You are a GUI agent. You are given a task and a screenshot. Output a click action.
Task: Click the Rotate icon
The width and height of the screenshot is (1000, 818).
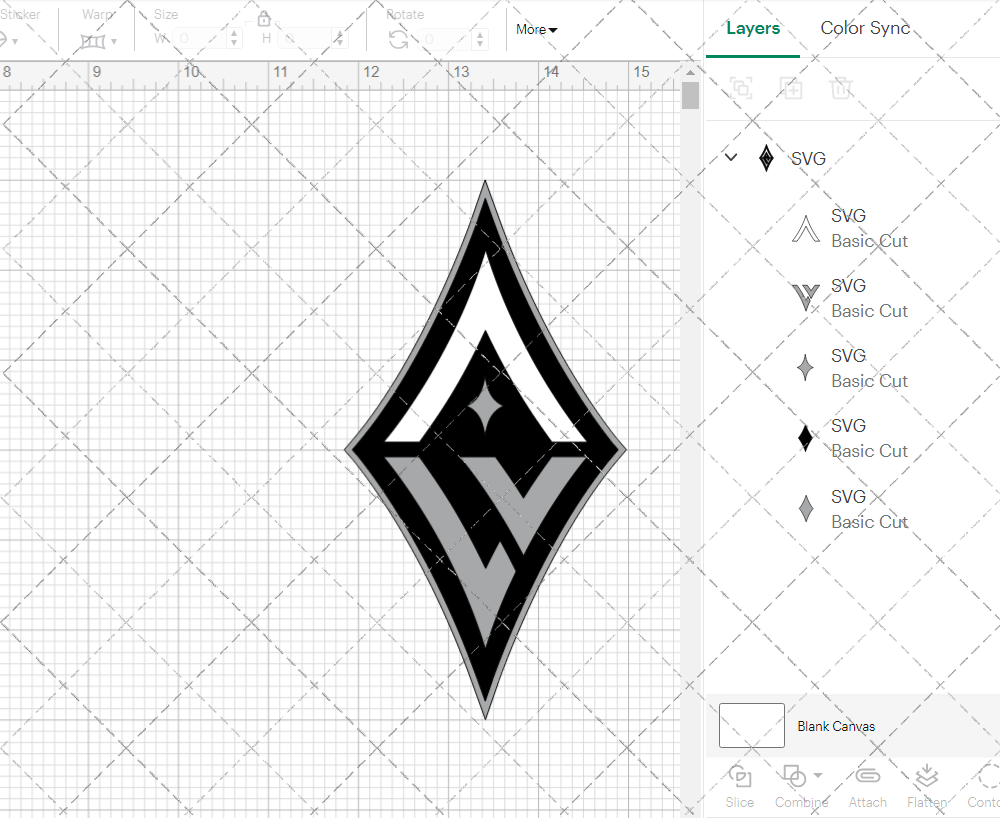399,40
